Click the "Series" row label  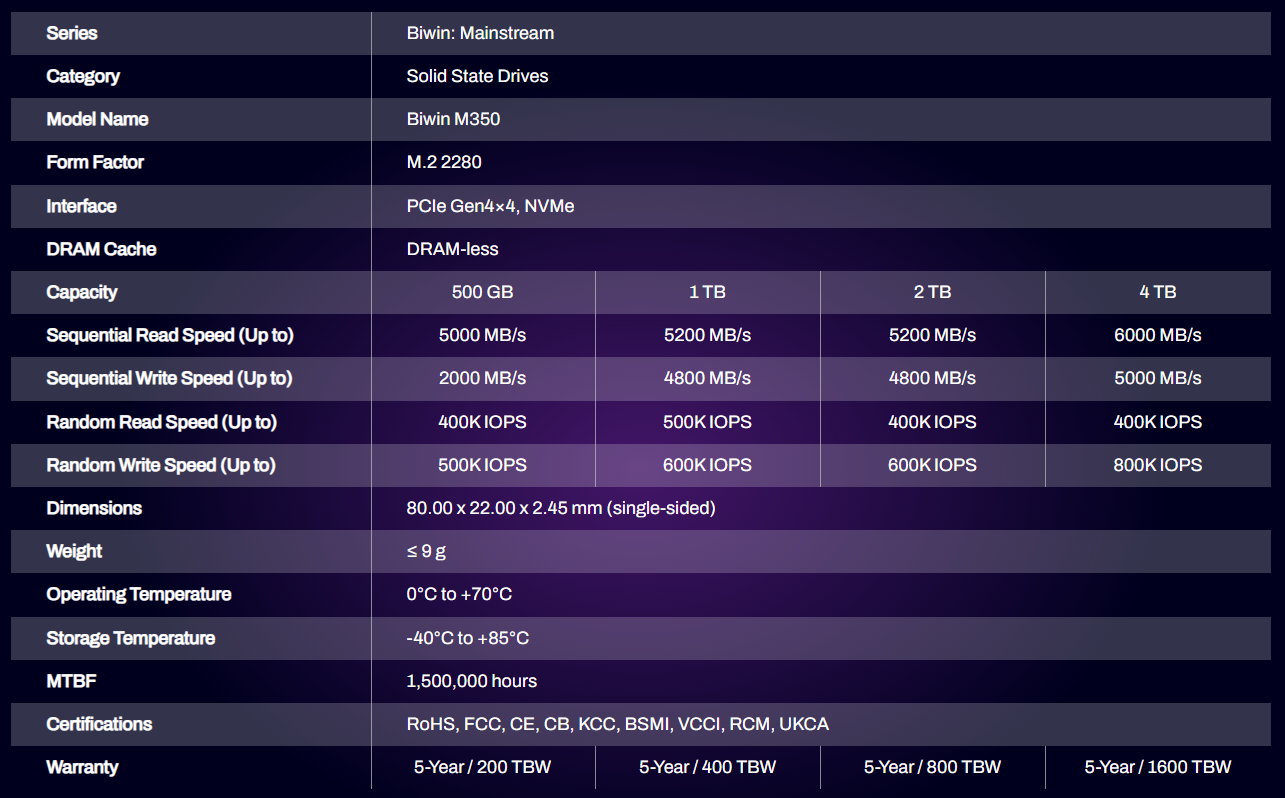tap(72, 33)
